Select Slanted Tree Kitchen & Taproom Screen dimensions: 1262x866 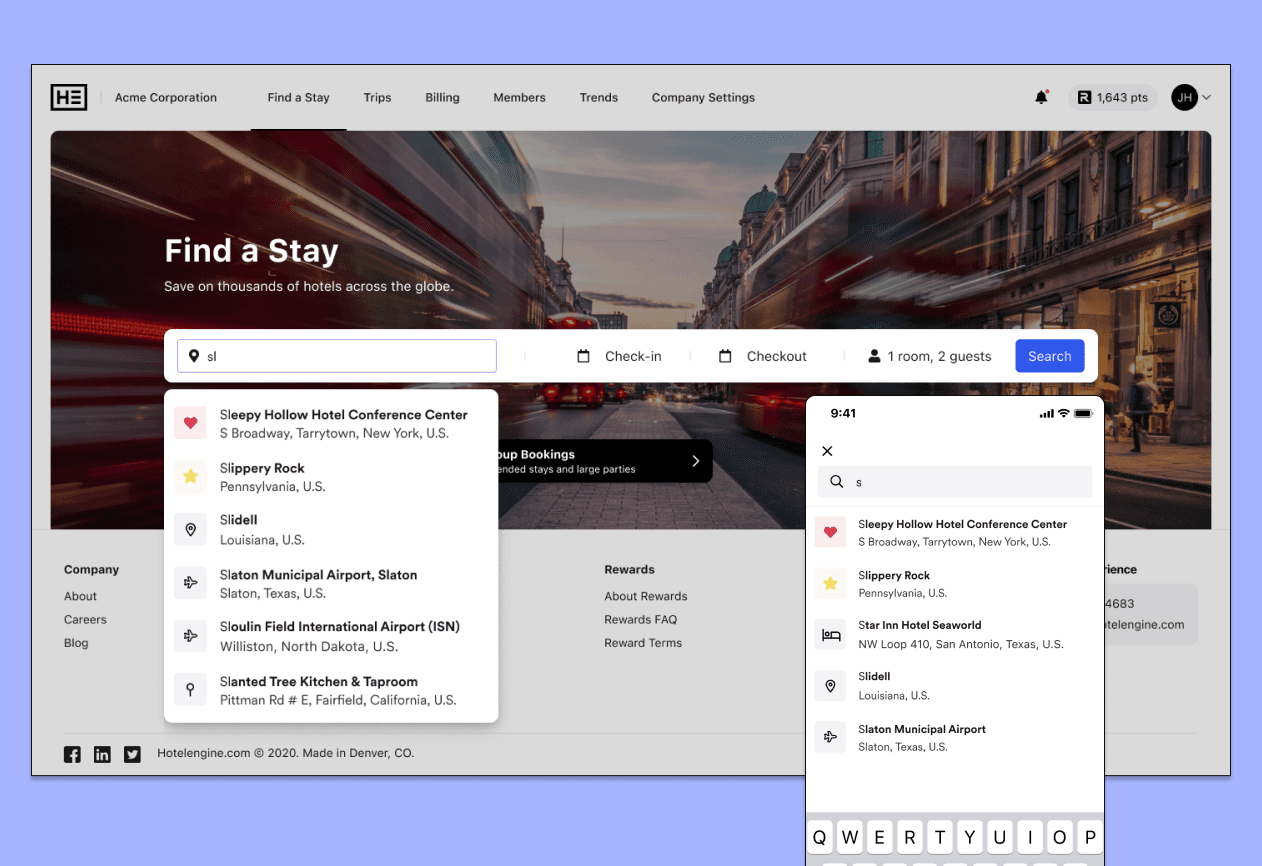(x=331, y=690)
